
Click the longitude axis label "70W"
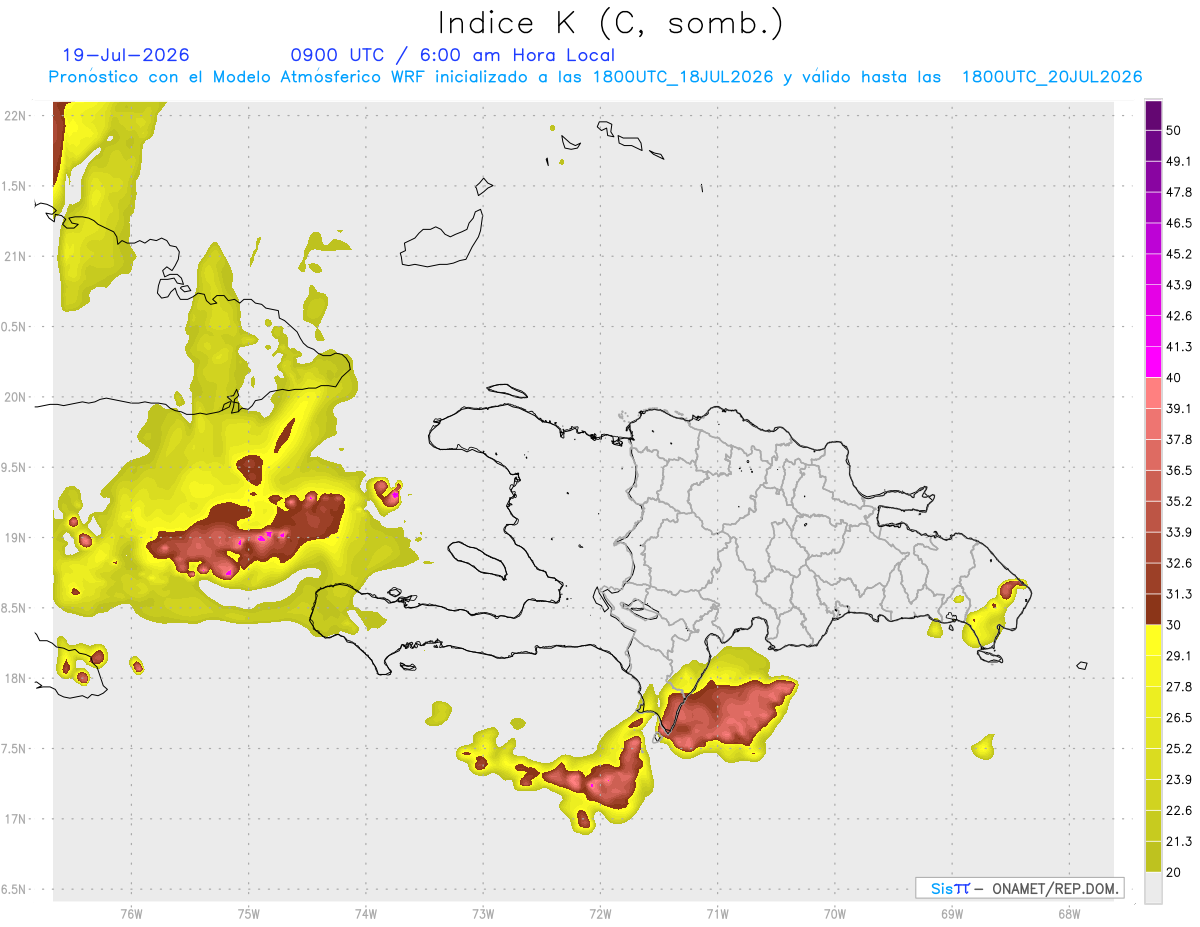[x=834, y=913]
